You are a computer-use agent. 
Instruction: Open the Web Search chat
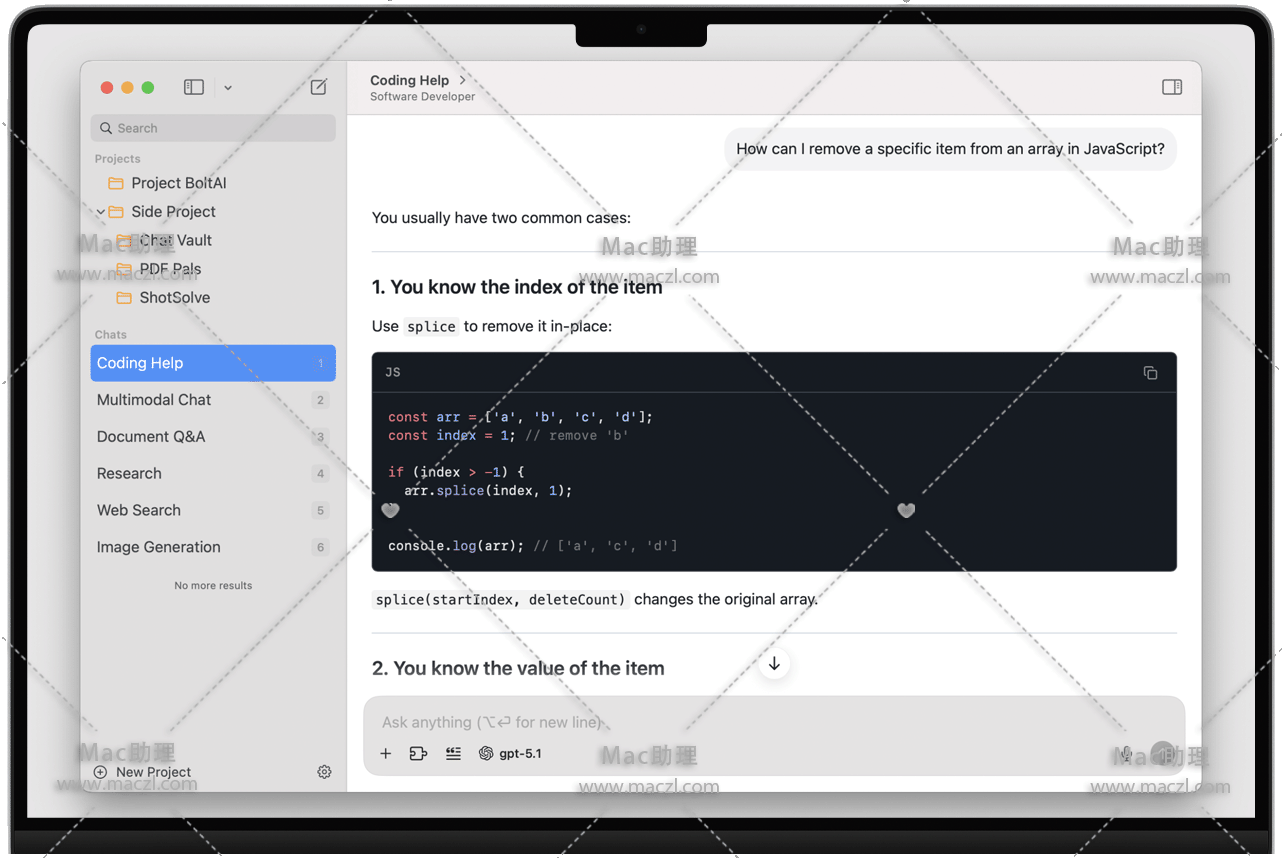(x=139, y=510)
